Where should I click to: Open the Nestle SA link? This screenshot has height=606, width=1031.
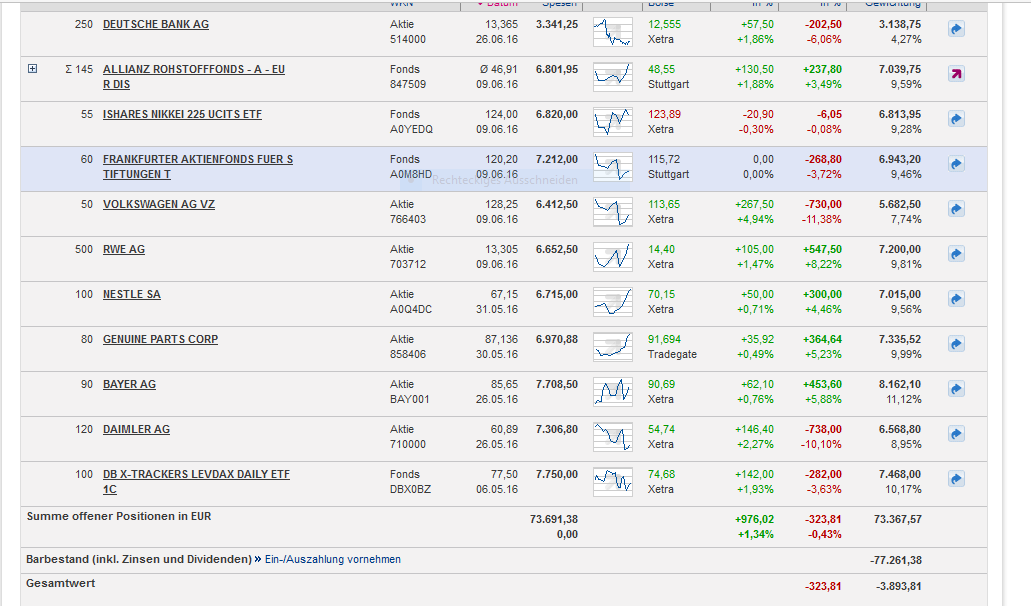click(x=132, y=294)
